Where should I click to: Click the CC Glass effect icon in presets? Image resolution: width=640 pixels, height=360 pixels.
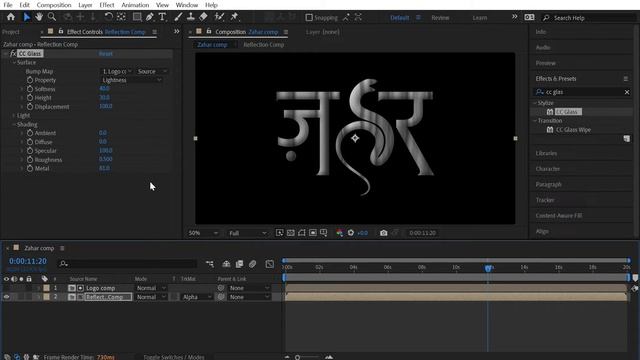click(x=550, y=112)
